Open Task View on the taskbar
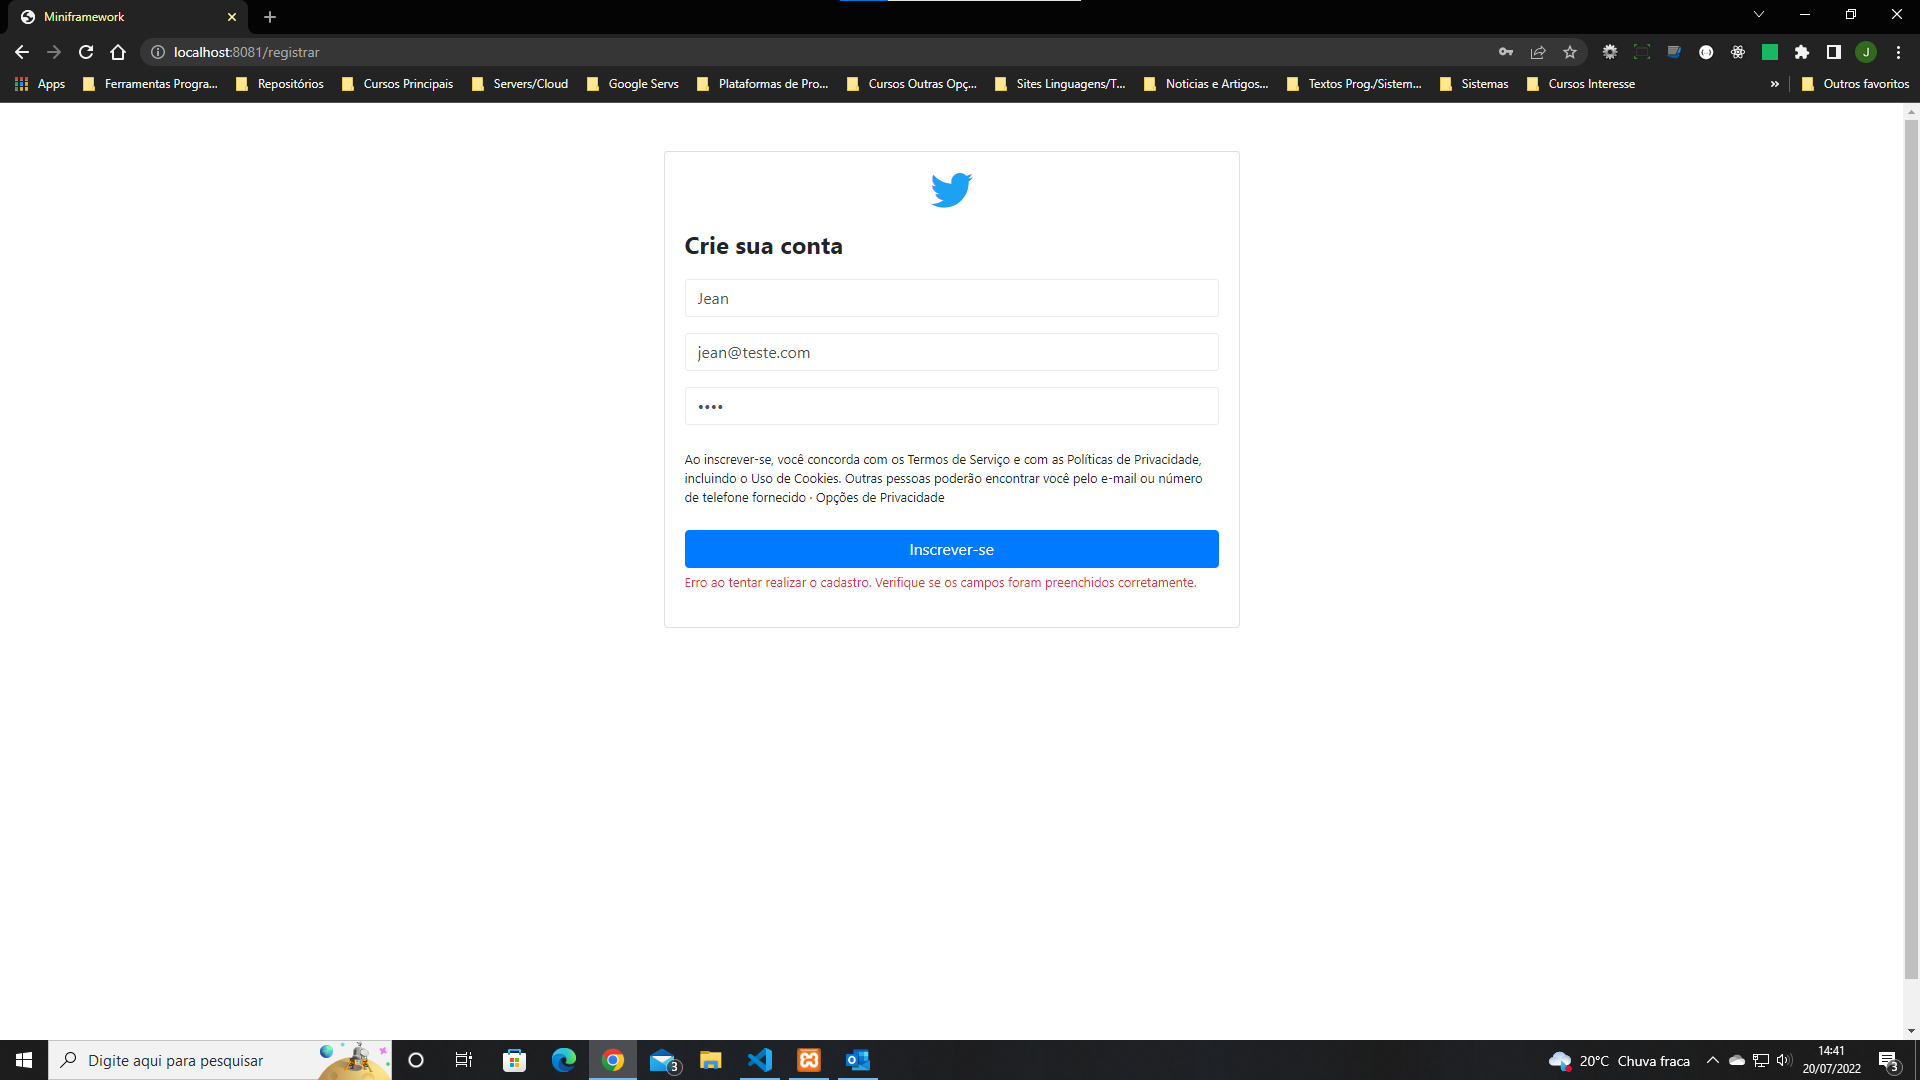This screenshot has width=1920, height=1080. tap(464, 1060)
